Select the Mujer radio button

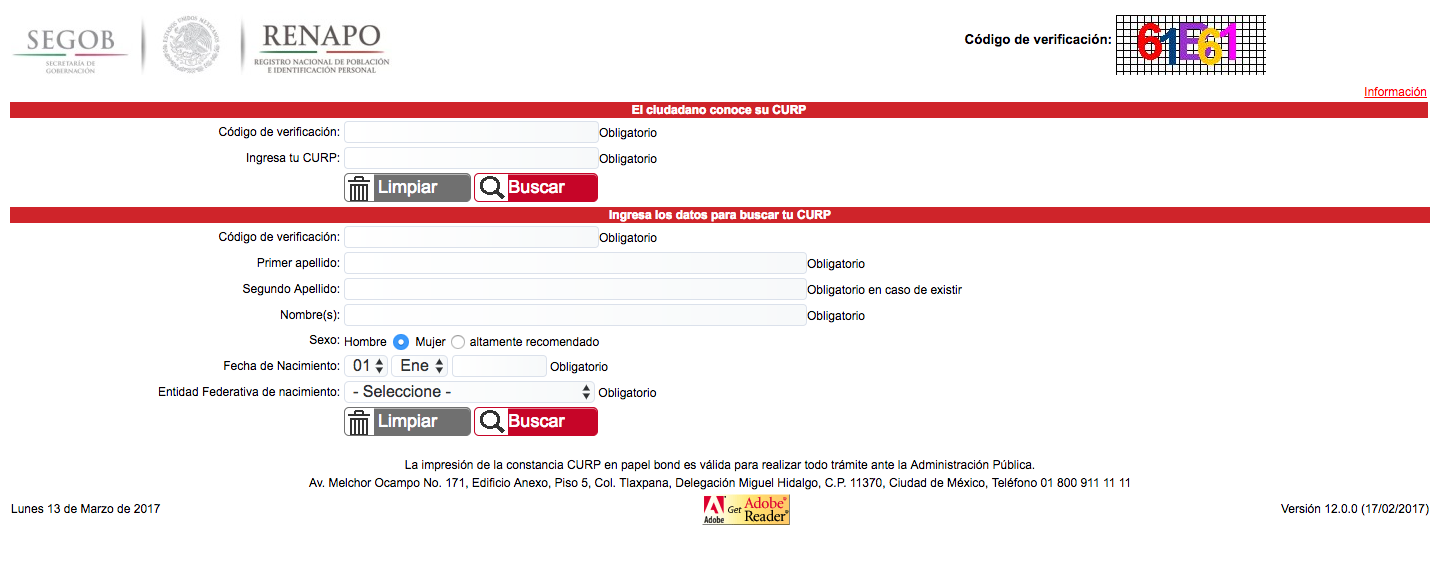point(458,341)
